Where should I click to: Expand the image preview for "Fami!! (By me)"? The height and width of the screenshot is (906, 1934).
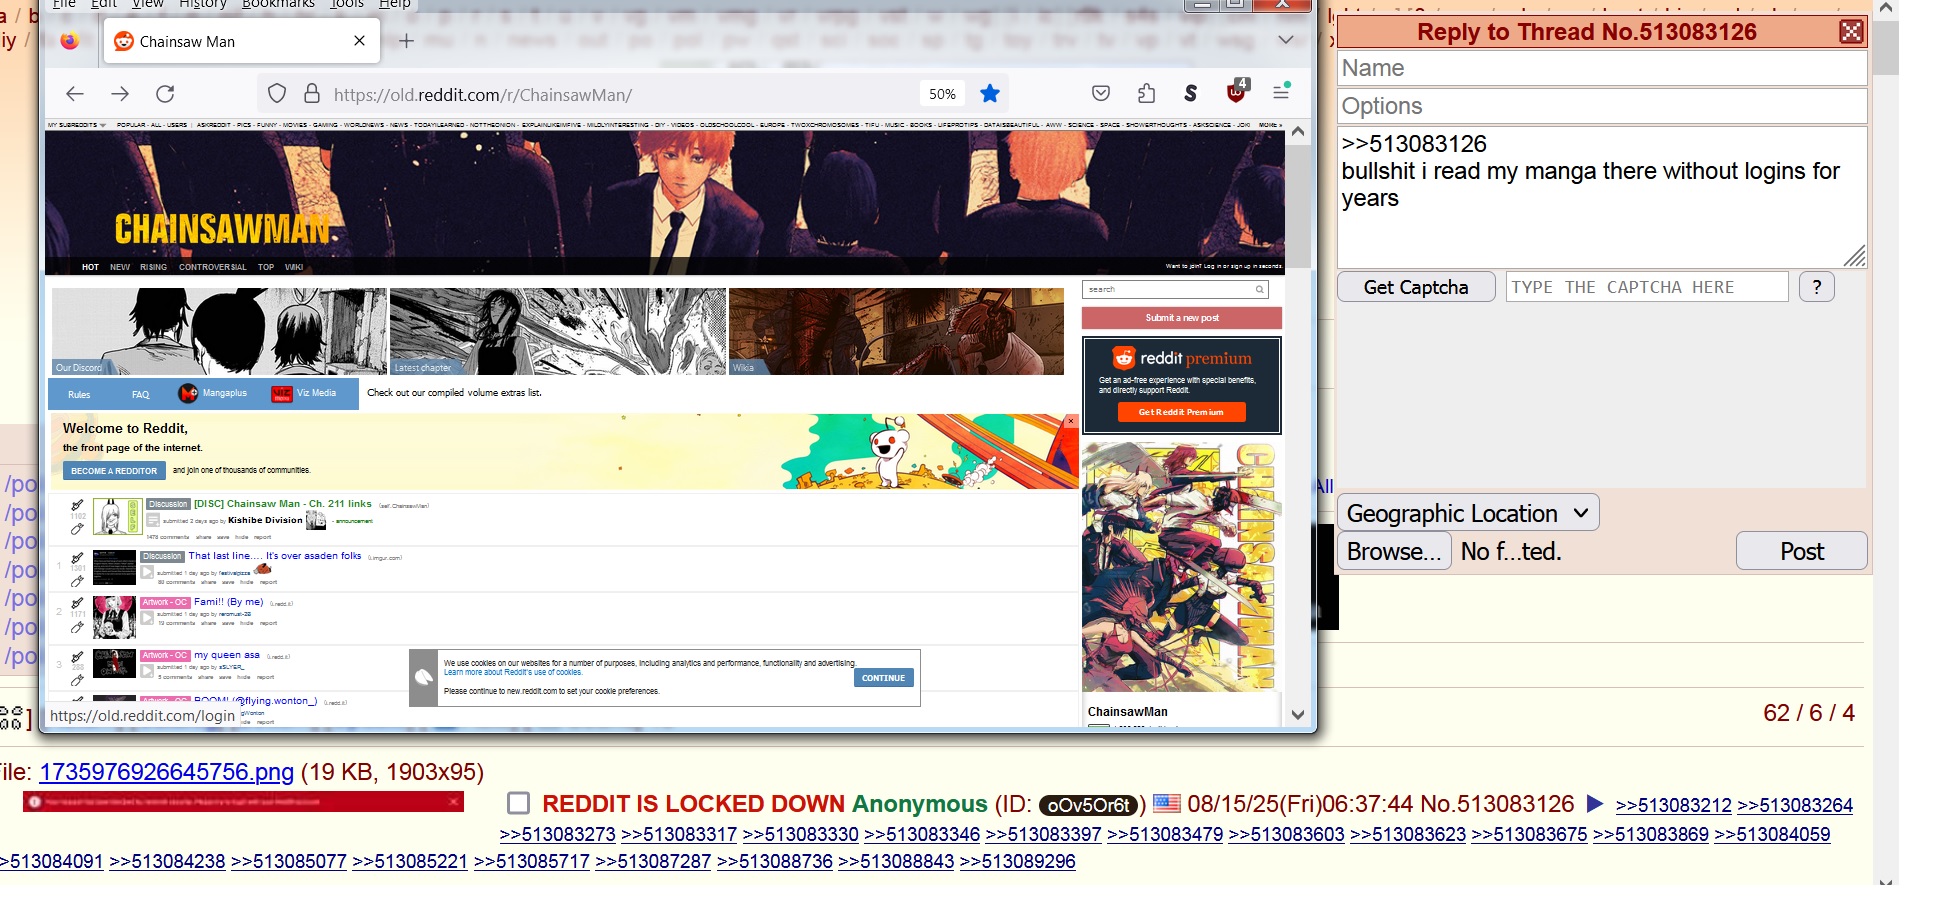(x=147, y=619)
